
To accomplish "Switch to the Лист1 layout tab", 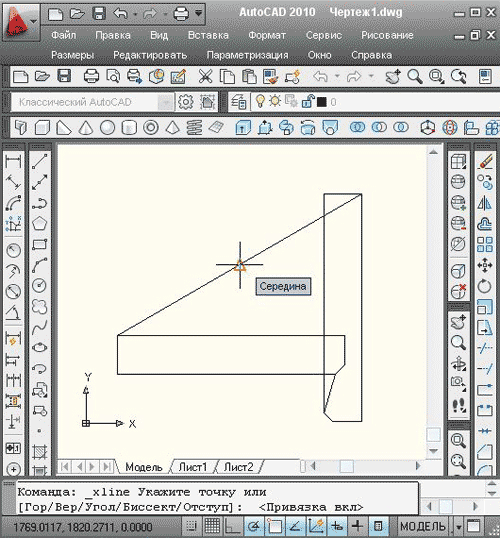I will tap(193, 467).
